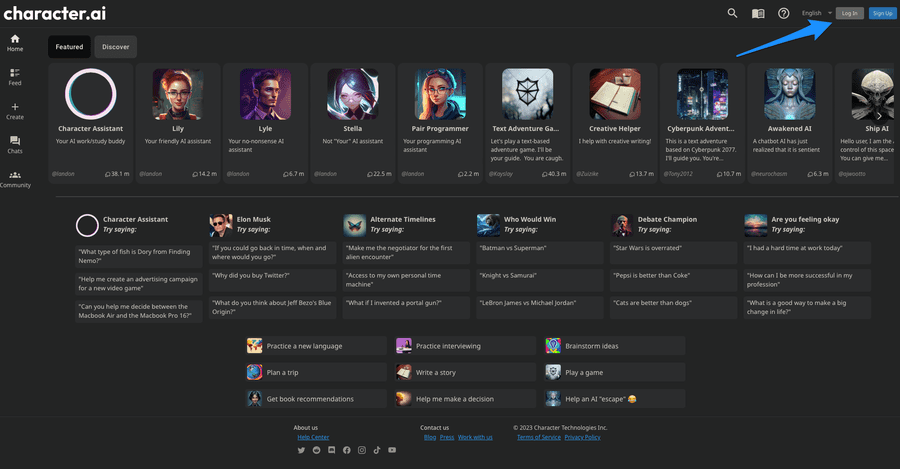This screenshot has height=469, width=900.
Task: Open the character book icon in header
Action: (758, 13)
